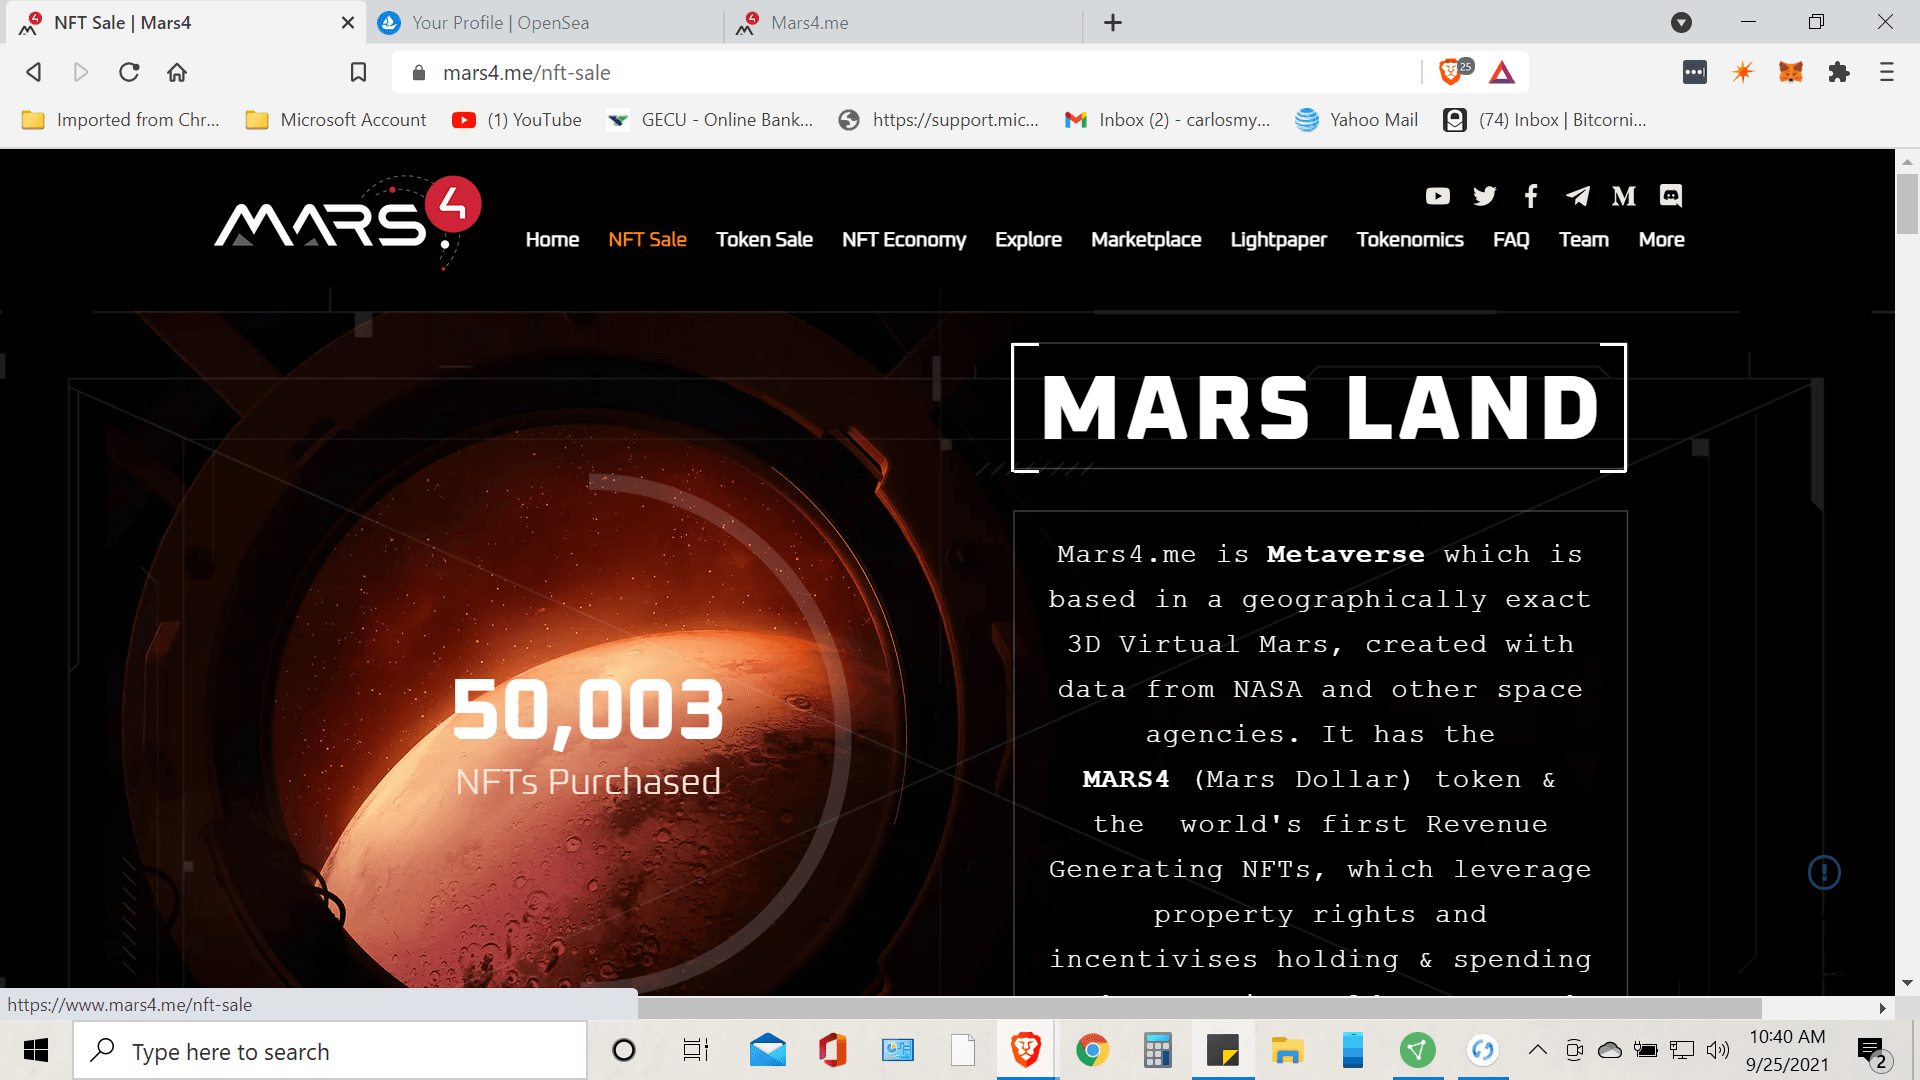Open NFT Economy navigation item
This screenshot has height=1080, width=1920.
point(904,240)
